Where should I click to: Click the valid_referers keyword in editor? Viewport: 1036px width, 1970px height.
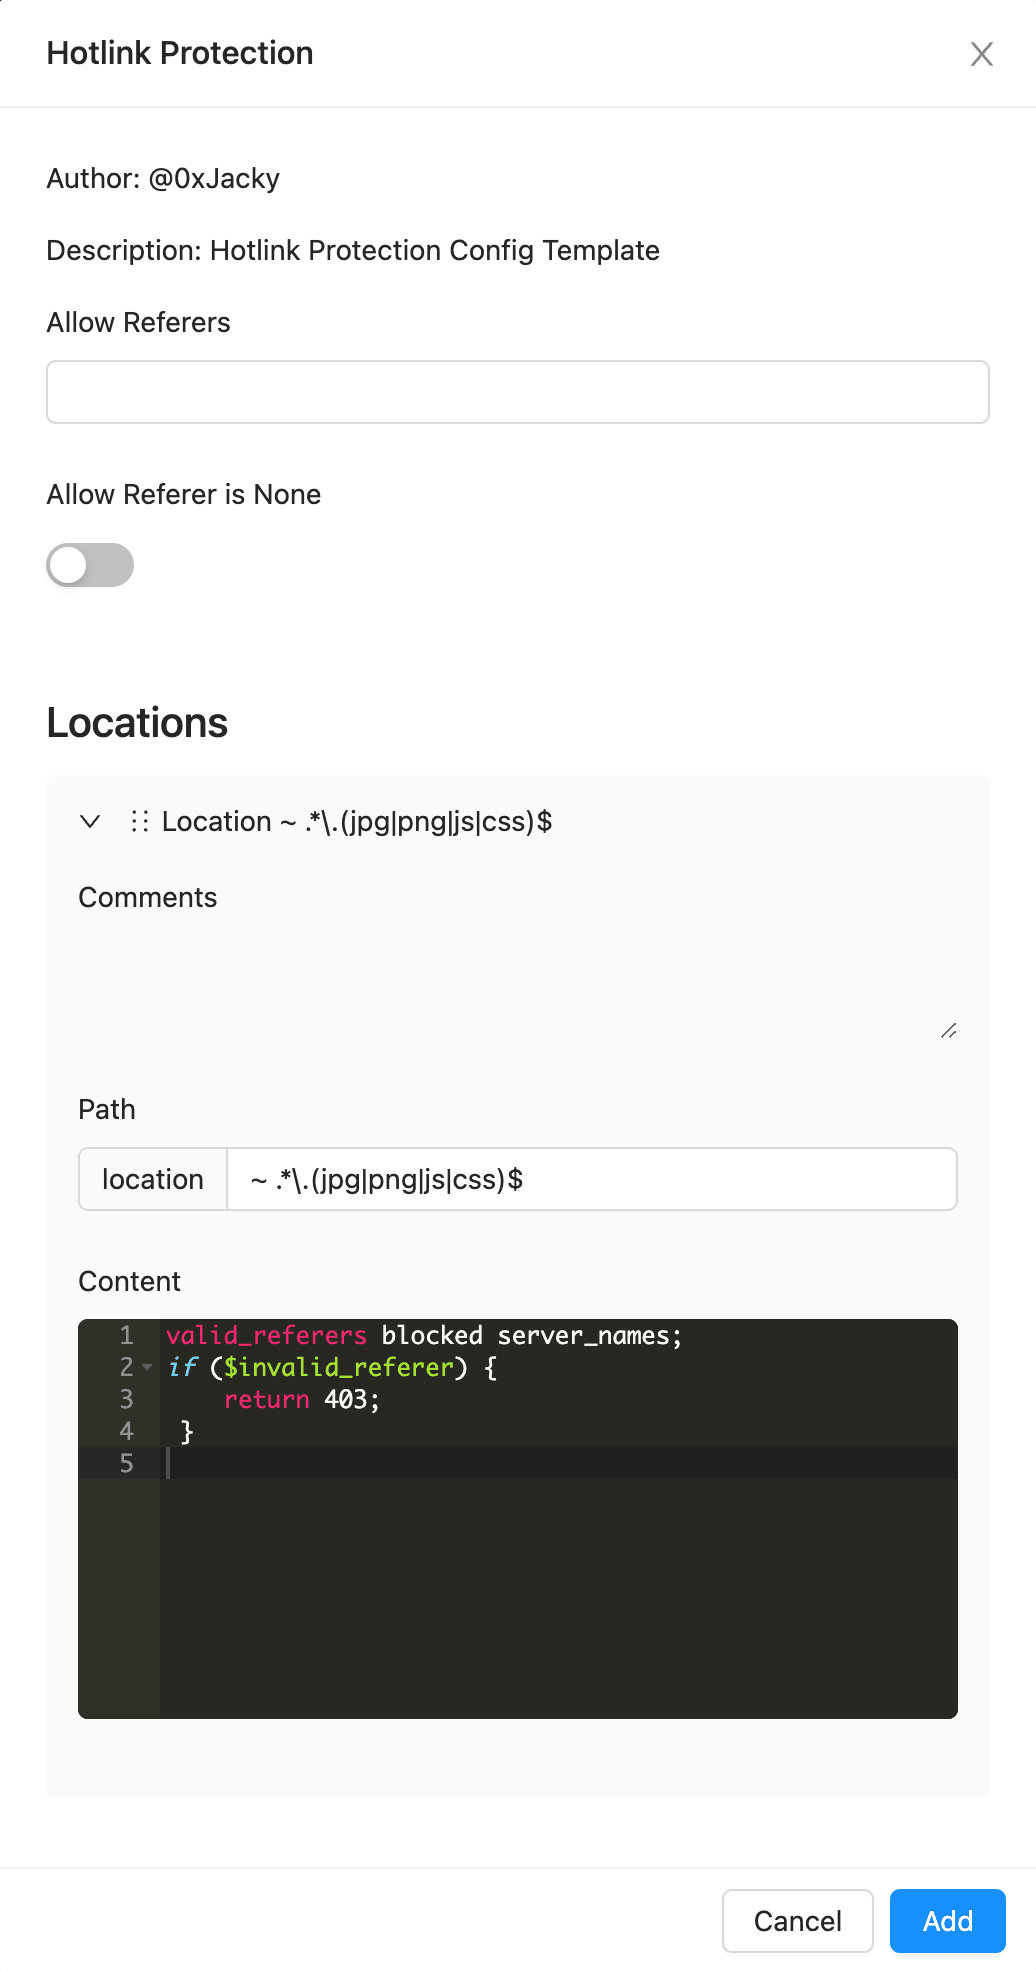[266, 1336]
